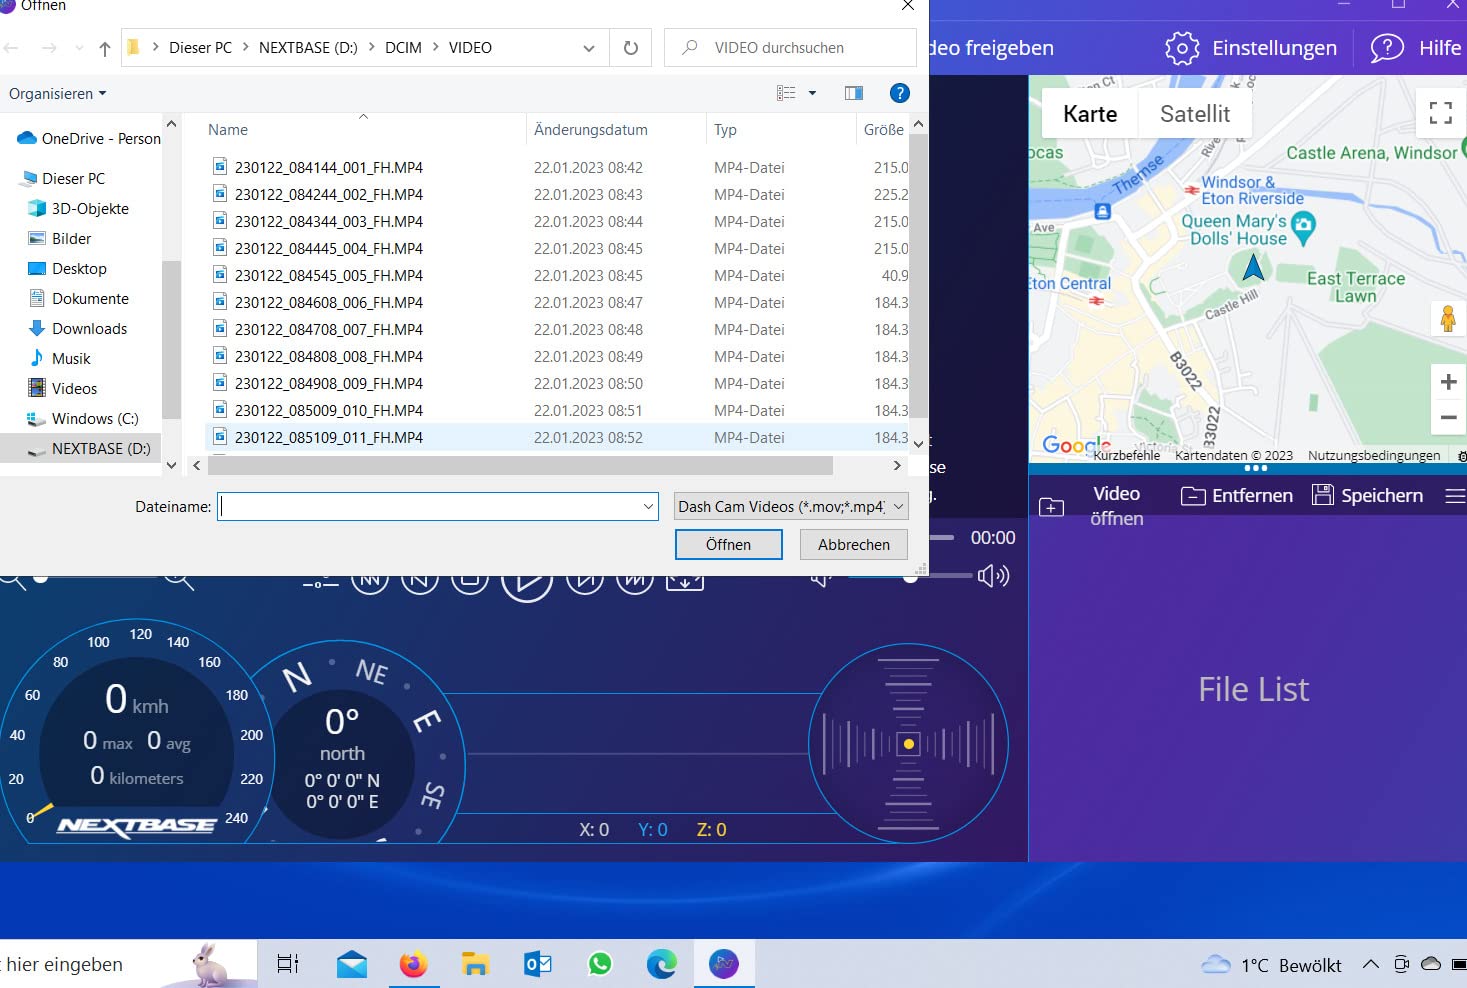Viewport: 1467px width, 988px height.
Task: Launch Mail from the taskbar
Action: coord(351,964)
